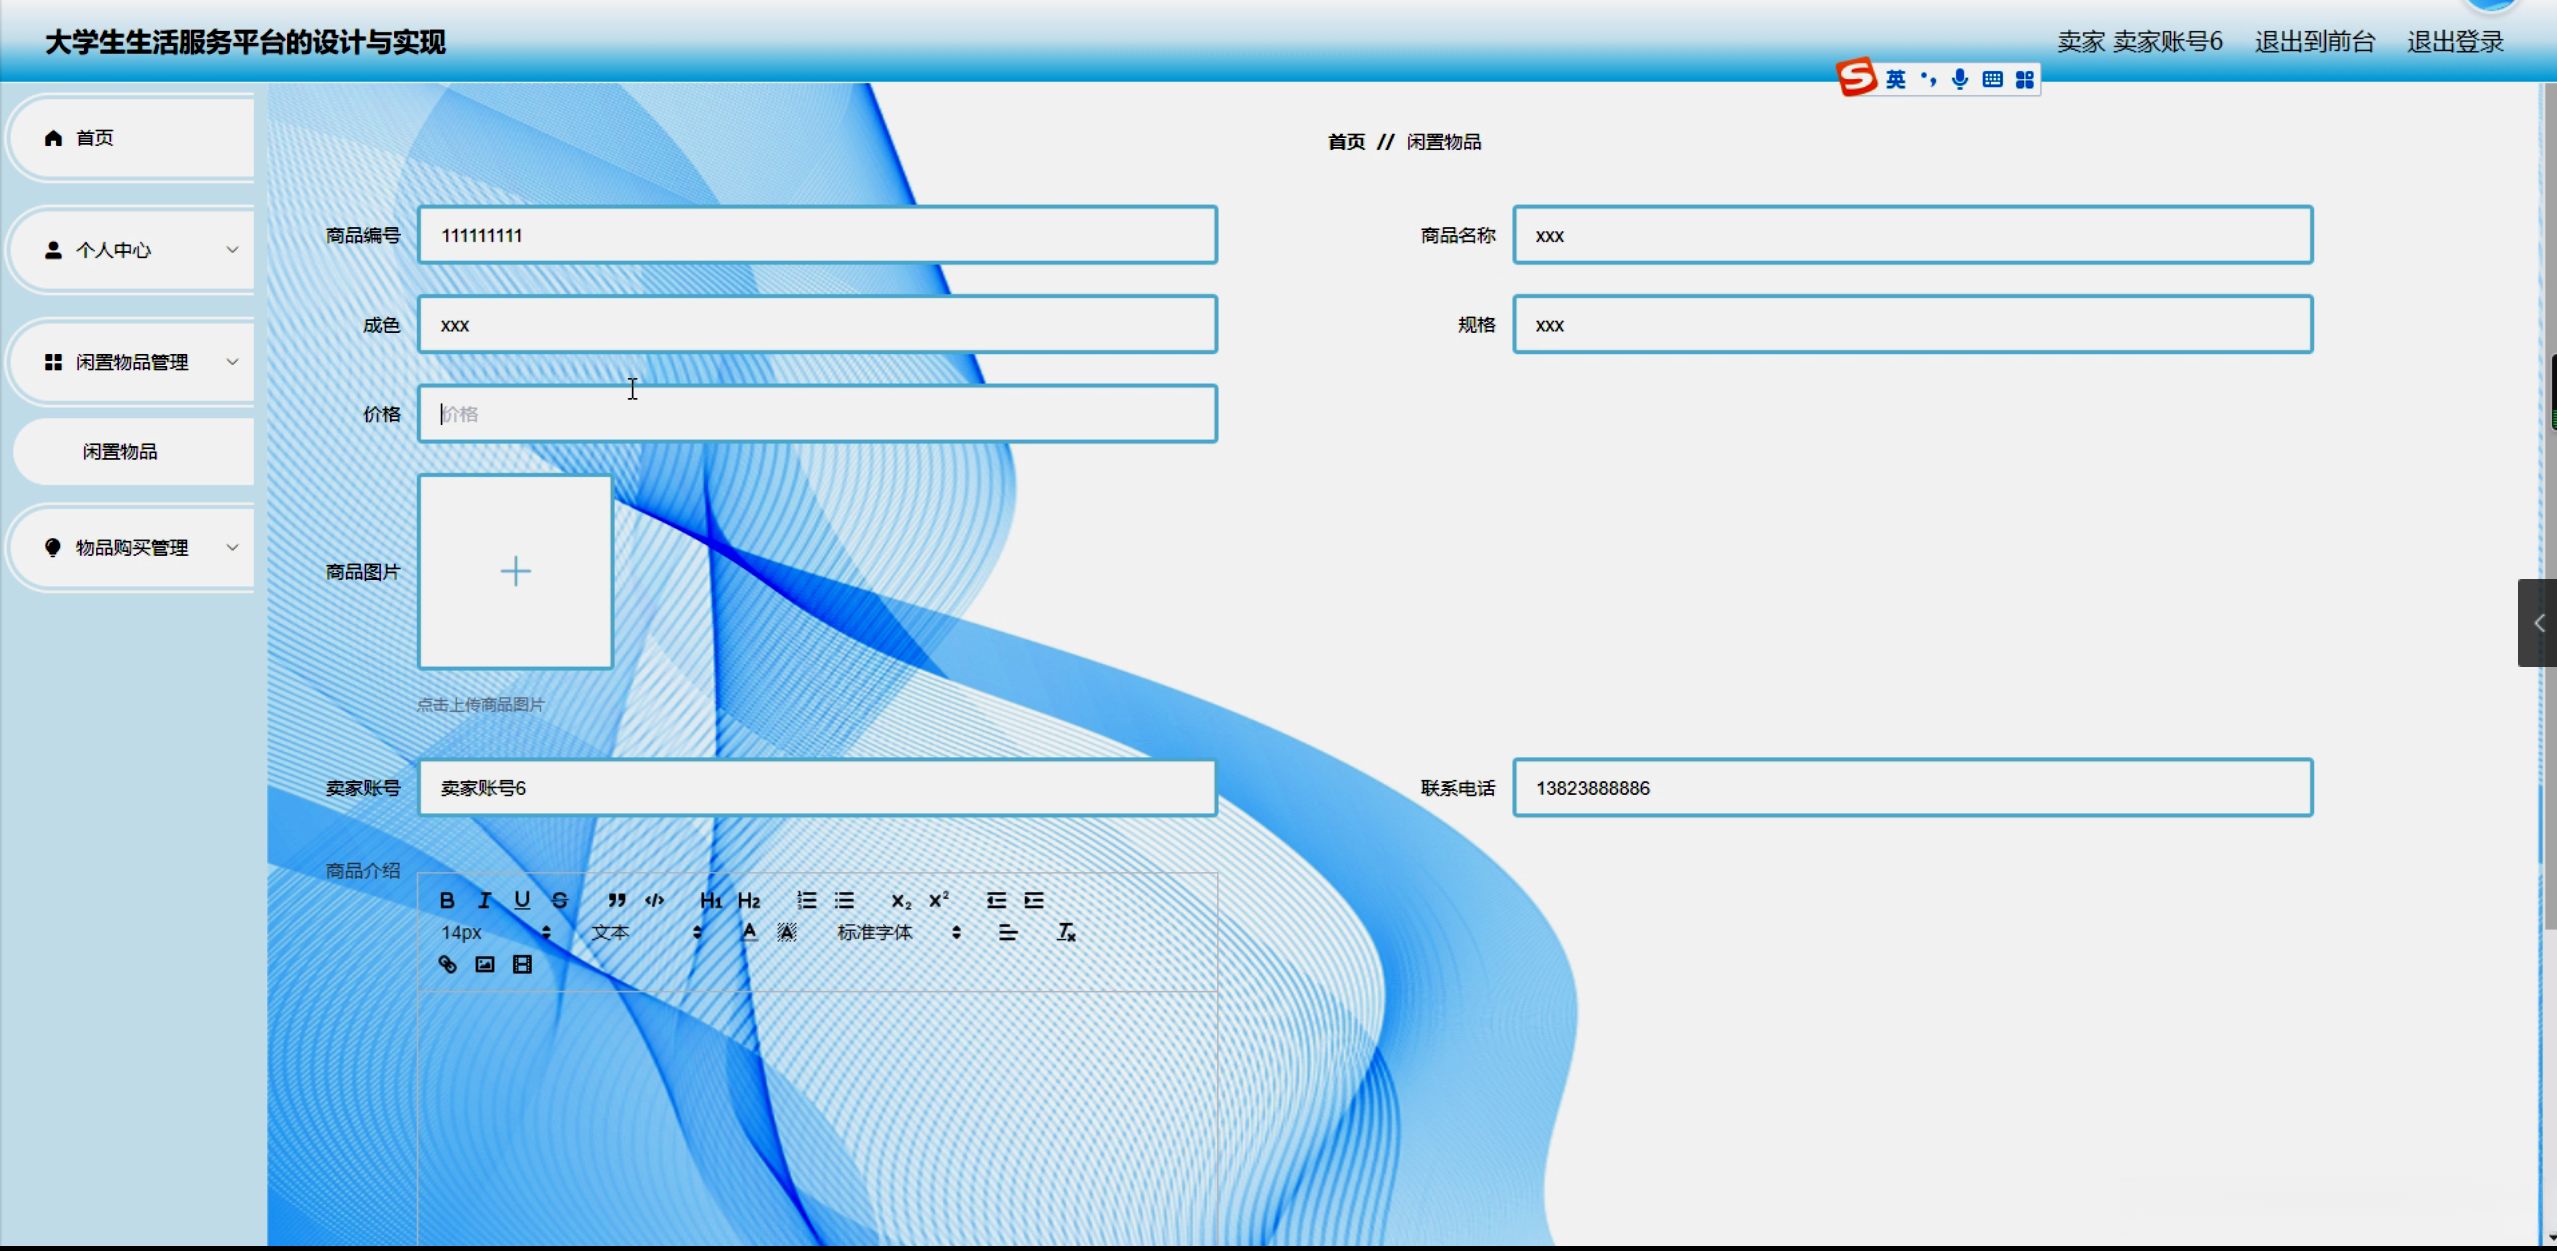Clear text formatting in editor
Viewport: 2557px width, 1251px height.
(1066, 932)
